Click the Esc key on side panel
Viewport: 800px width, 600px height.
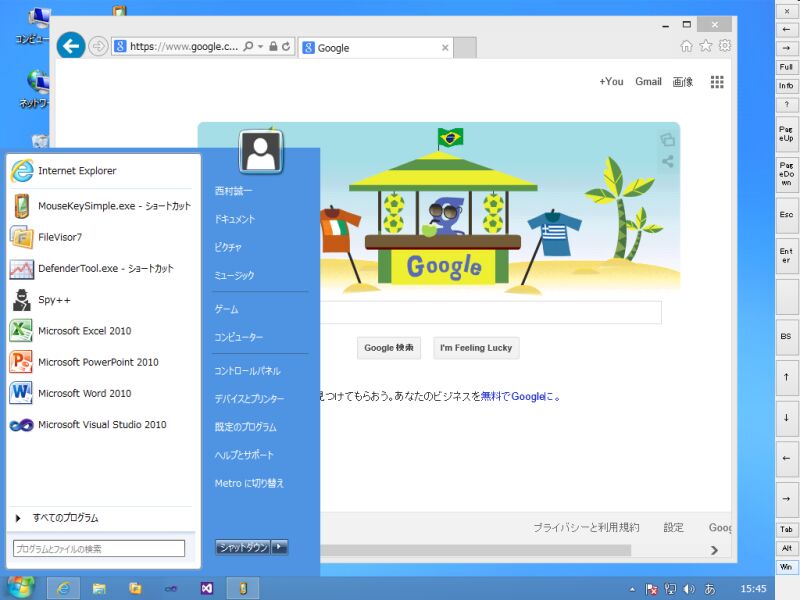[x=786, y=215]
